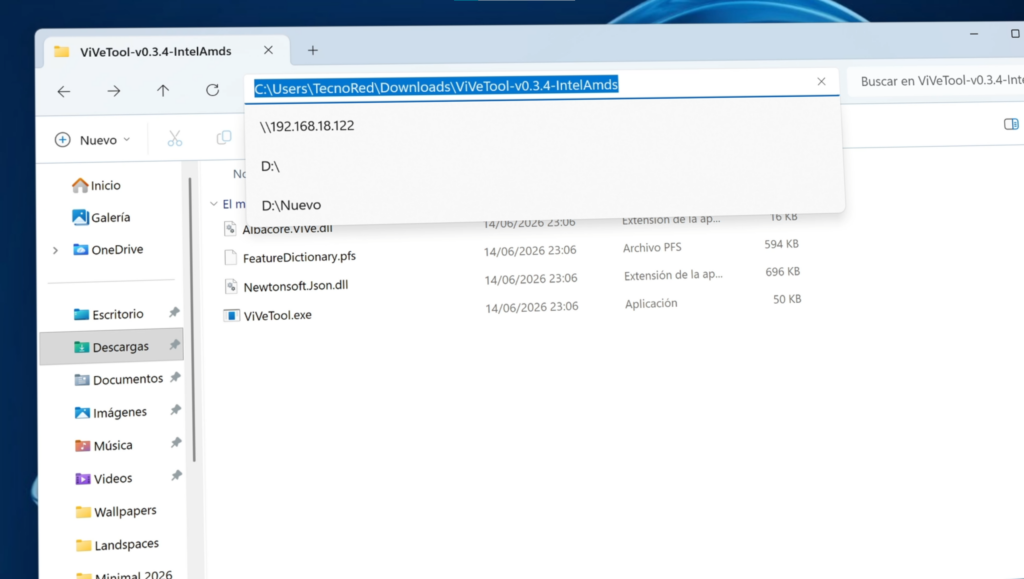Open the Wallpapers folder in the sidebar
1024x579 pixels.
coord(116,512)
